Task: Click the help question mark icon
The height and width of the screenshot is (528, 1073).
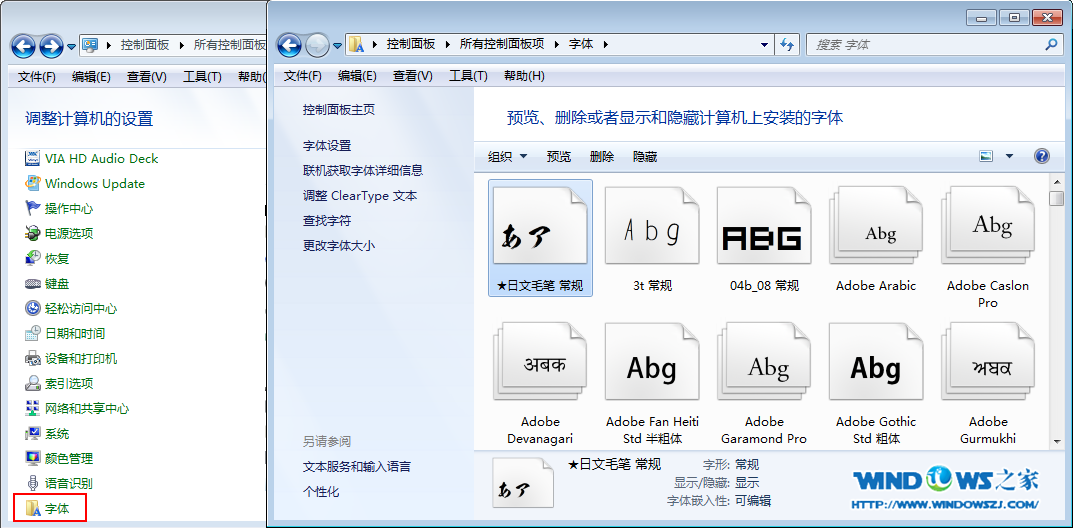Action: (x=1041, y=156)
